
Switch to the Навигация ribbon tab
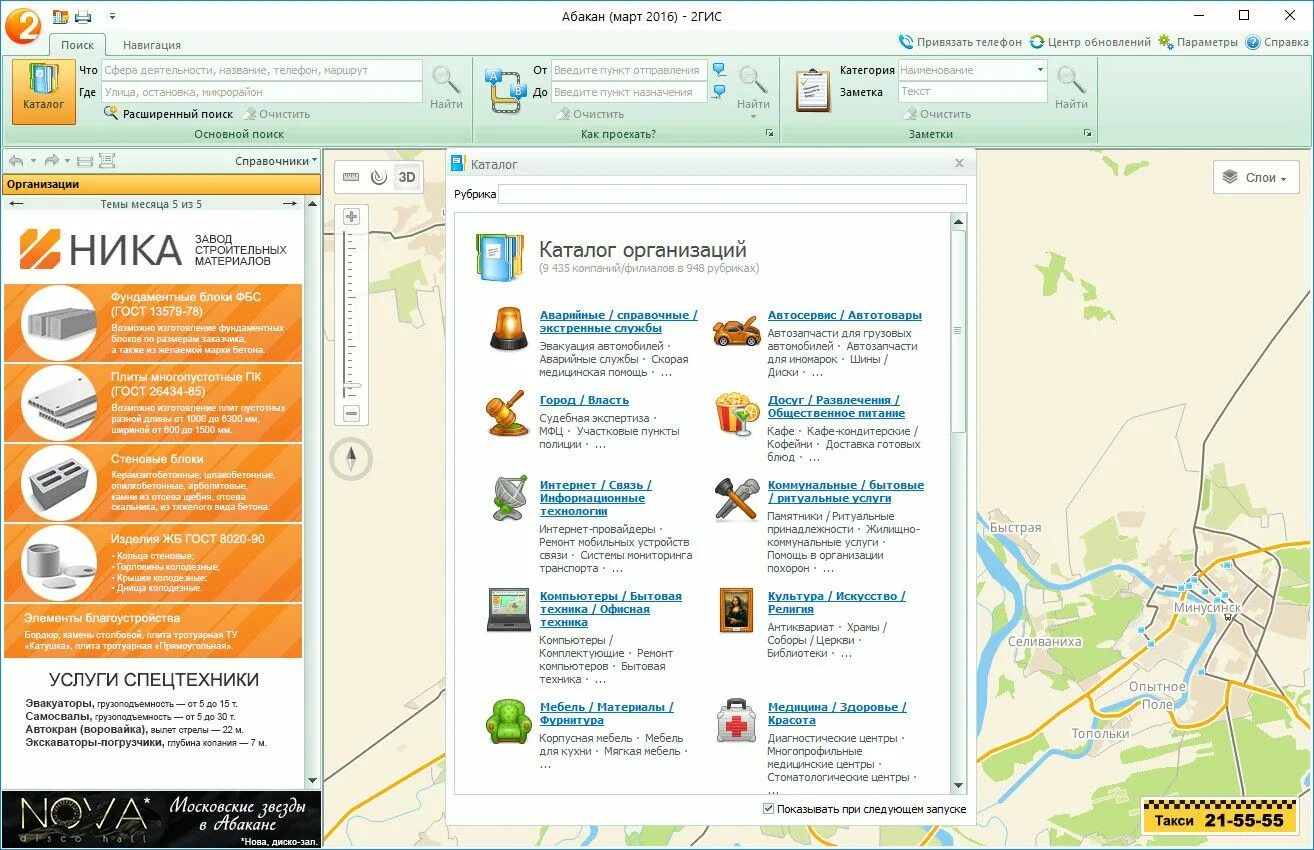(152, 45)
